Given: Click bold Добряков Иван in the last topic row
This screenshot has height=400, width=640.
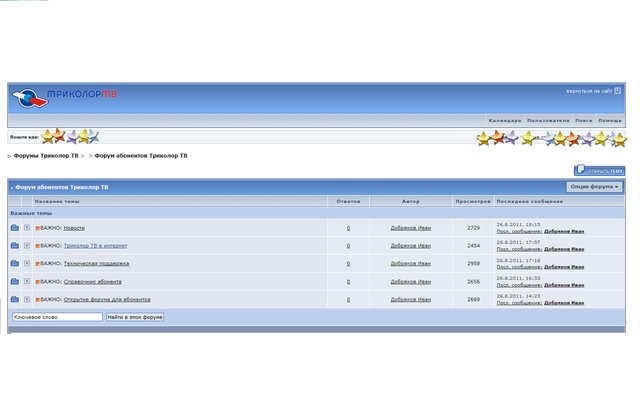Looking at the screenshot, I should [x=564, y=303].
